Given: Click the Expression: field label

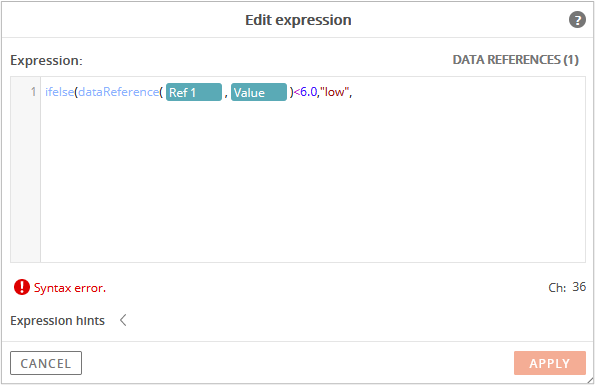Looking at the screenshot, I should click(x=46, y=60).
